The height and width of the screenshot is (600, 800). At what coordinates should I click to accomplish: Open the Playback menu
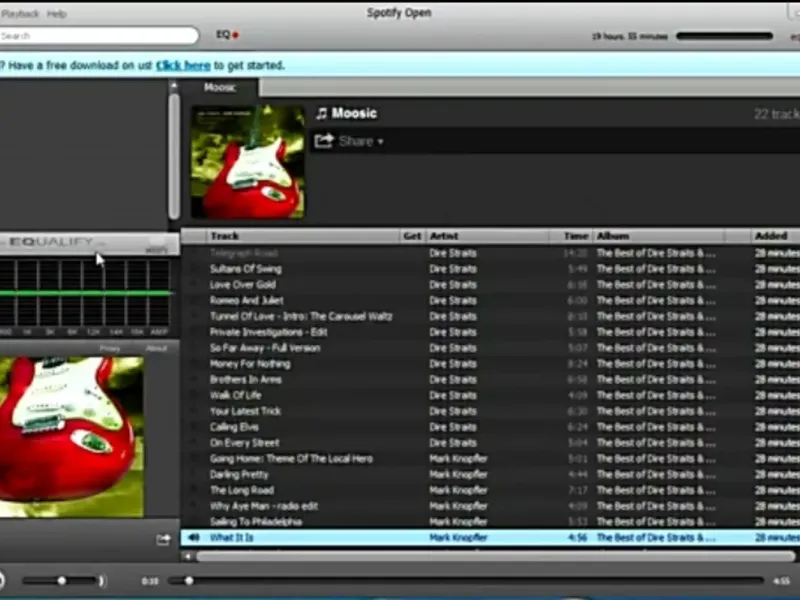(19, 14)
